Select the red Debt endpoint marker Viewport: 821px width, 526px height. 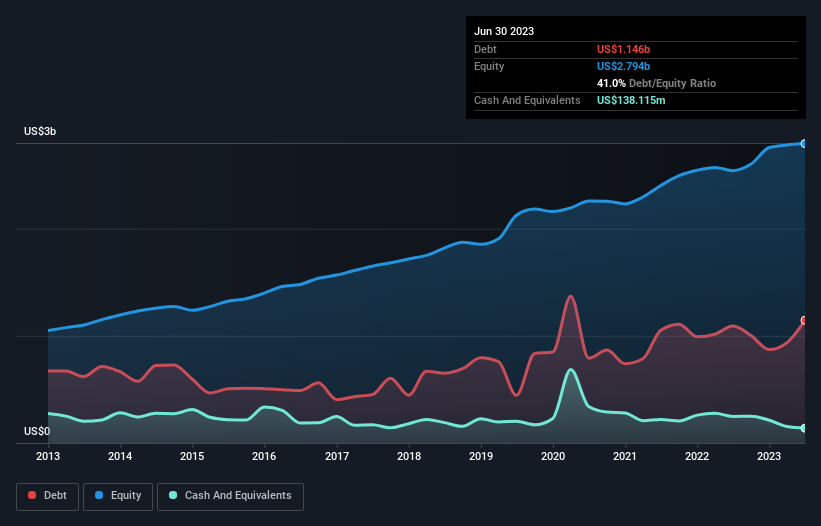(804, 320)
